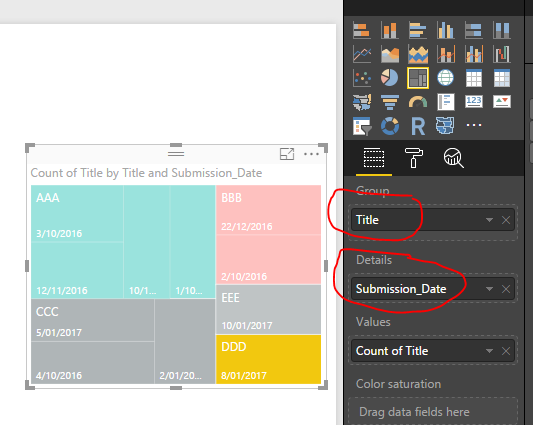Select the EEE 10/01/2017 tile

click(x=269, y=309)
